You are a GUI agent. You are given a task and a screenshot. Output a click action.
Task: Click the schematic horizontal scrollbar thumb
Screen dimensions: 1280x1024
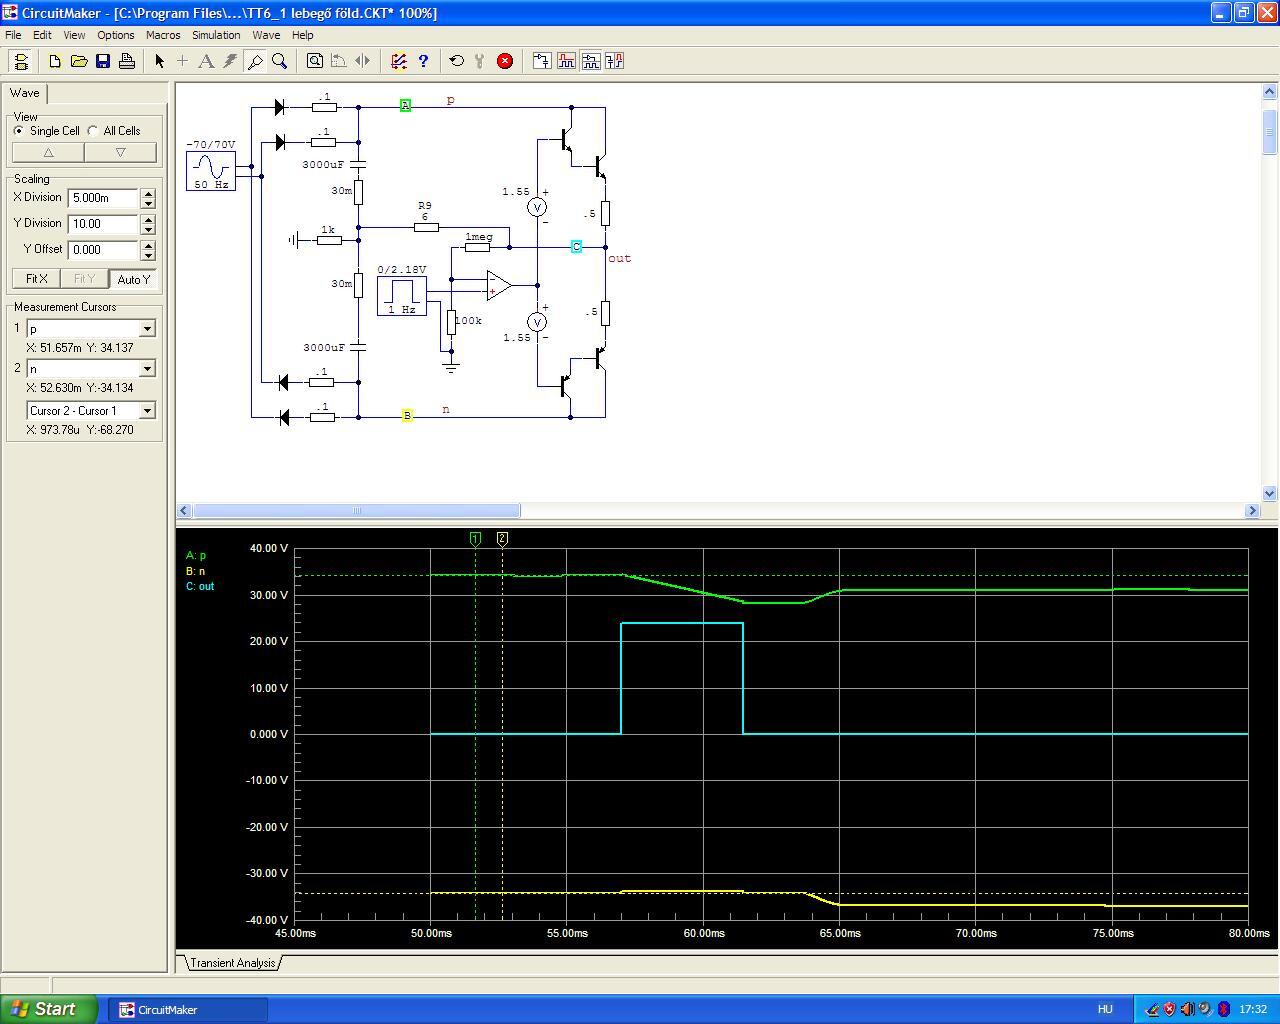(x=356, y=511)
